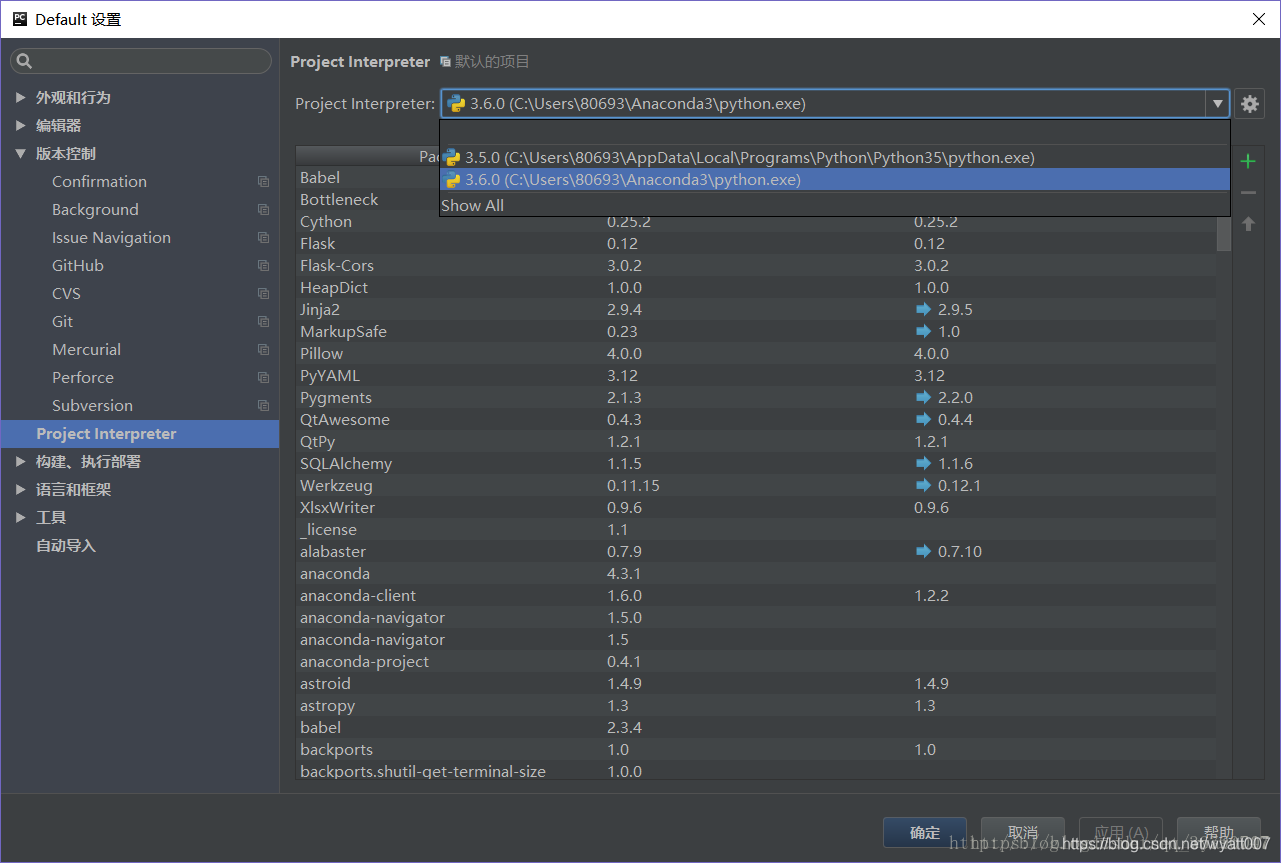Select the _license package row

(756, 530)
